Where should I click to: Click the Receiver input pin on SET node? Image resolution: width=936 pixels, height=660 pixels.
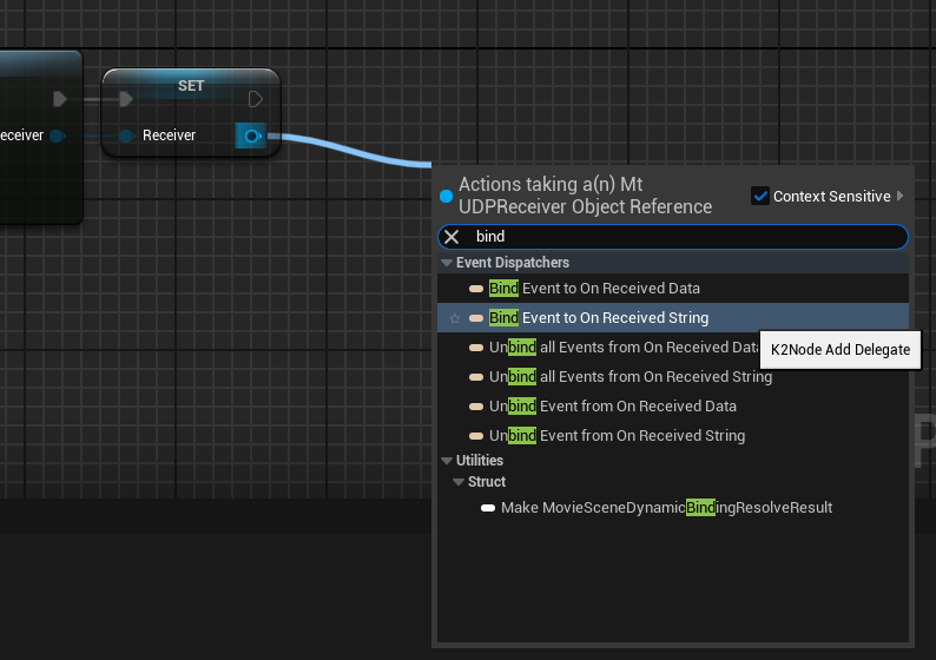(126, 136)
